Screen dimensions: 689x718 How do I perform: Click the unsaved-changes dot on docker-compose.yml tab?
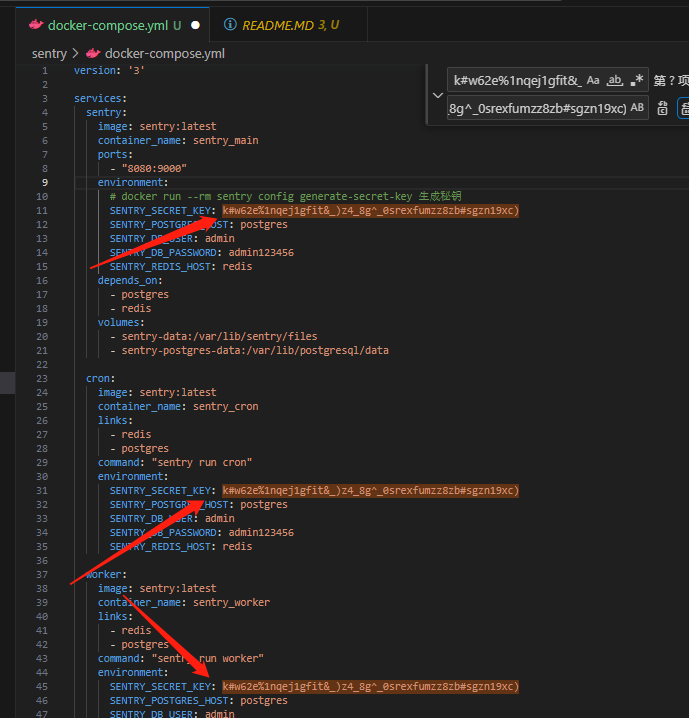[x=195, y=25]
